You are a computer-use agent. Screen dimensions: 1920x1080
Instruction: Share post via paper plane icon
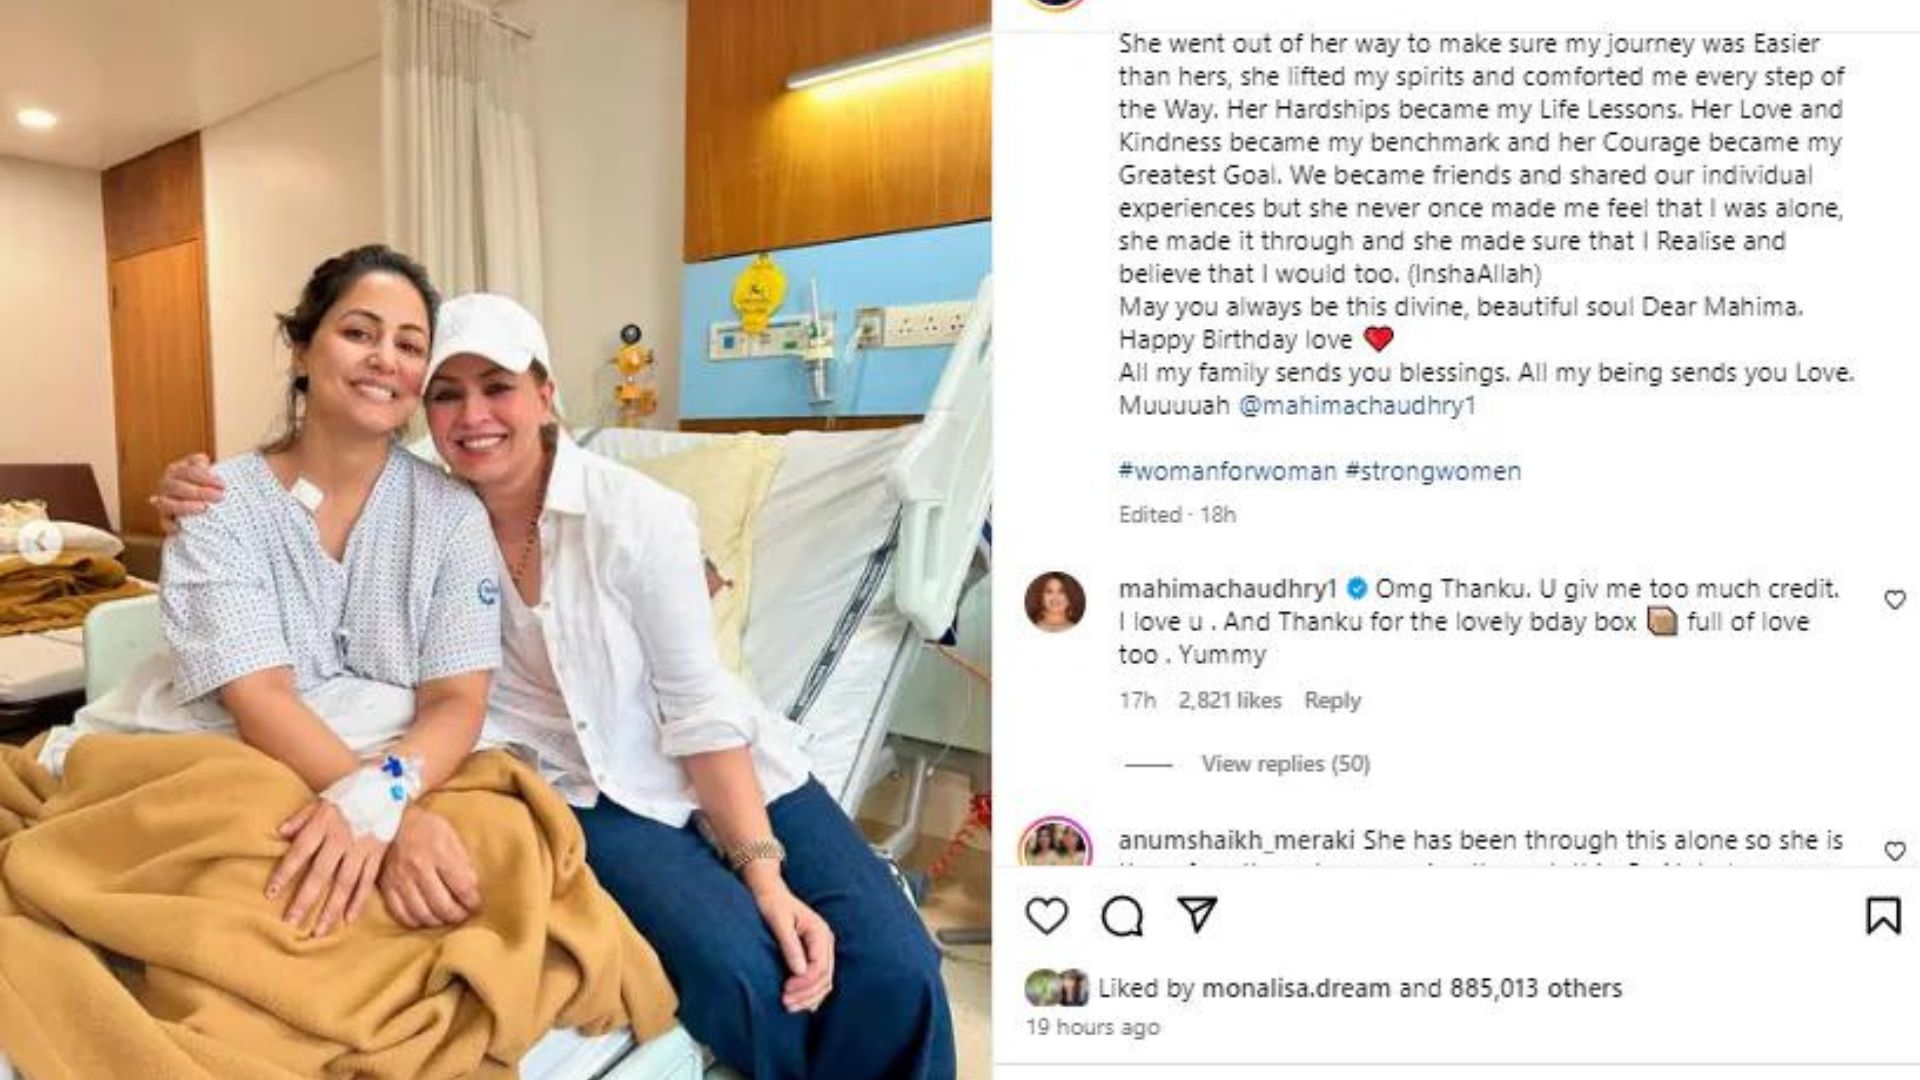[x=1197, y=913]
